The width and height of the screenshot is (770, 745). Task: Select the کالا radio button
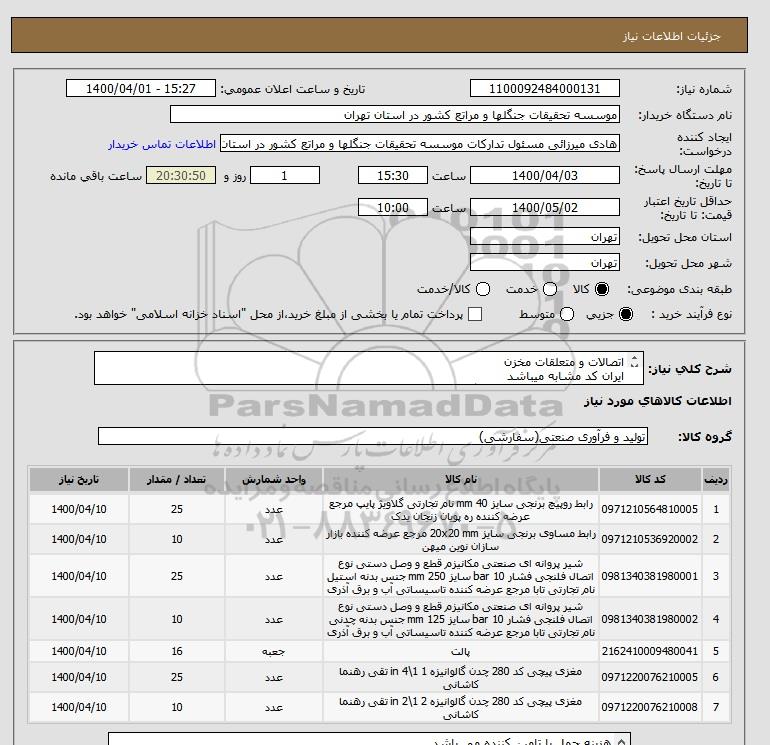click(602, 289)
